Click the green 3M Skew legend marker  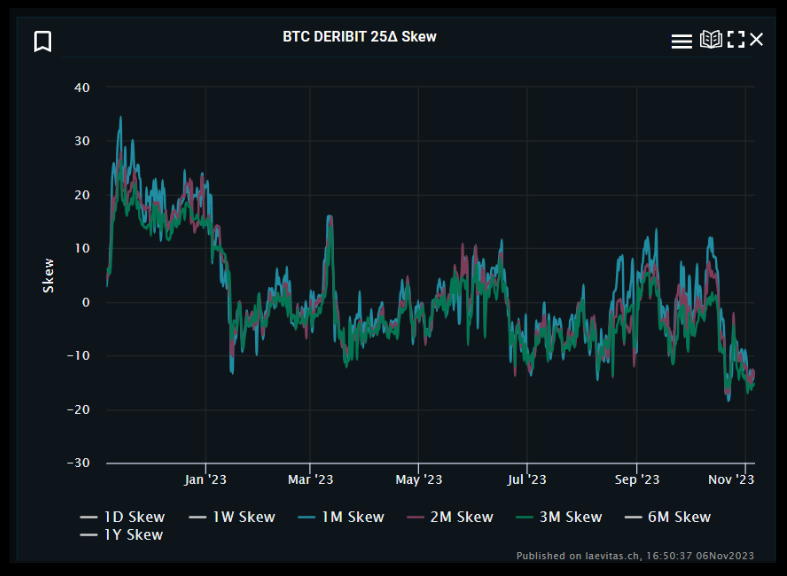click(524, 517)
